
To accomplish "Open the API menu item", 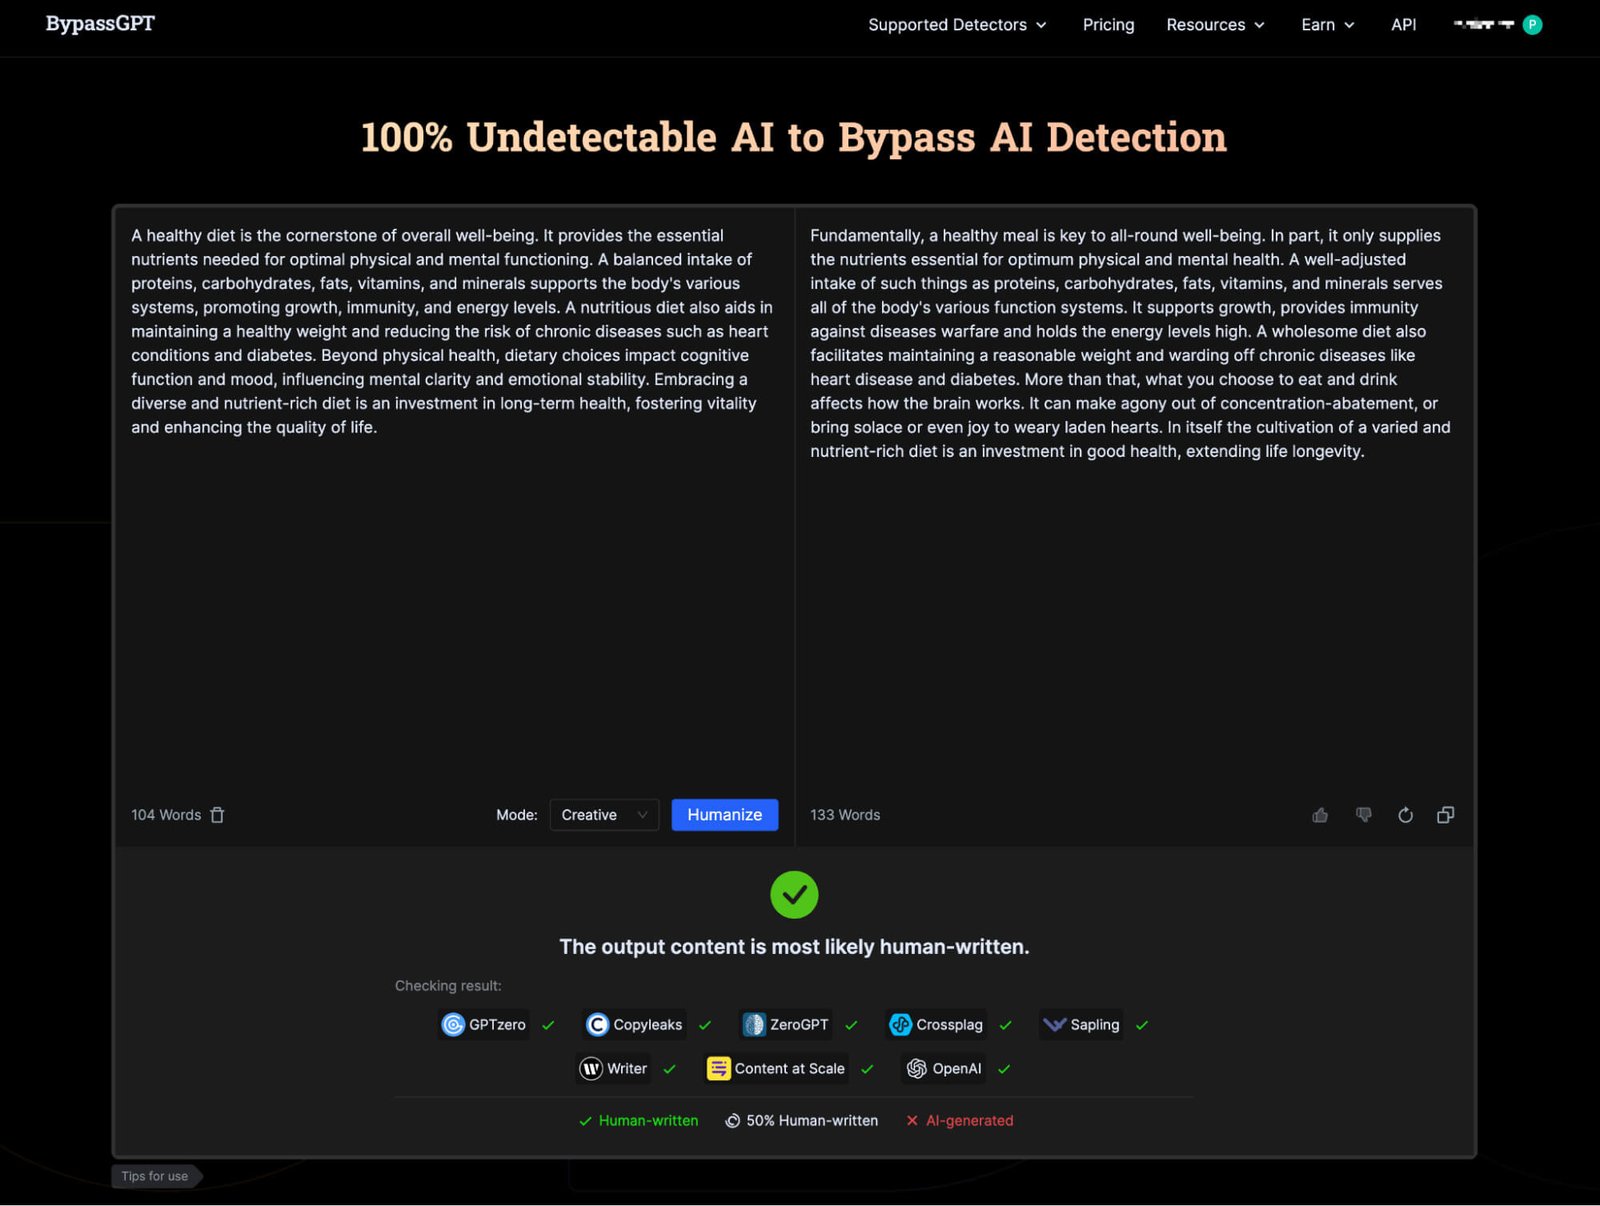I will point(1403,25).
